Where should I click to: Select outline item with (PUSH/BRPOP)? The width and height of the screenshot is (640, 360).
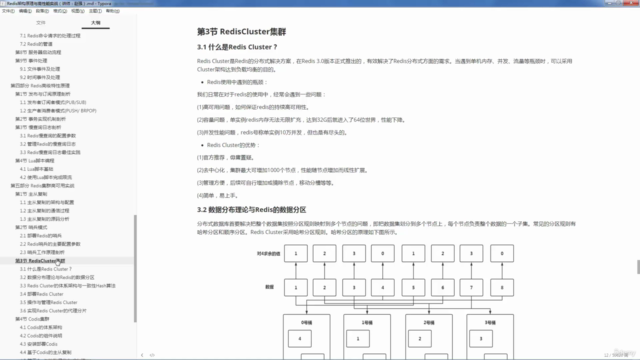tap(58, 111)
